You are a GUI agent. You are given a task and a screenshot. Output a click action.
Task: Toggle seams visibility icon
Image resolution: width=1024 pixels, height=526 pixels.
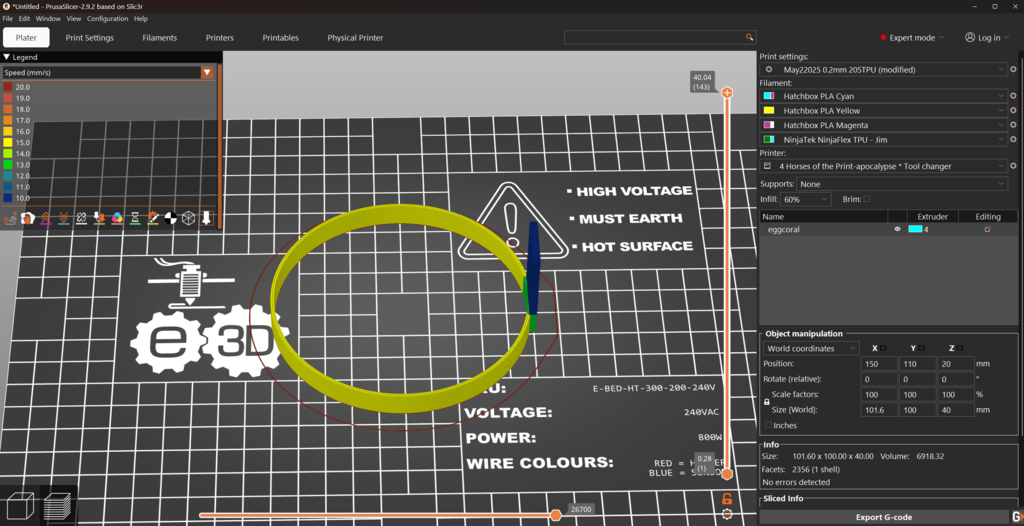[82, 218]
